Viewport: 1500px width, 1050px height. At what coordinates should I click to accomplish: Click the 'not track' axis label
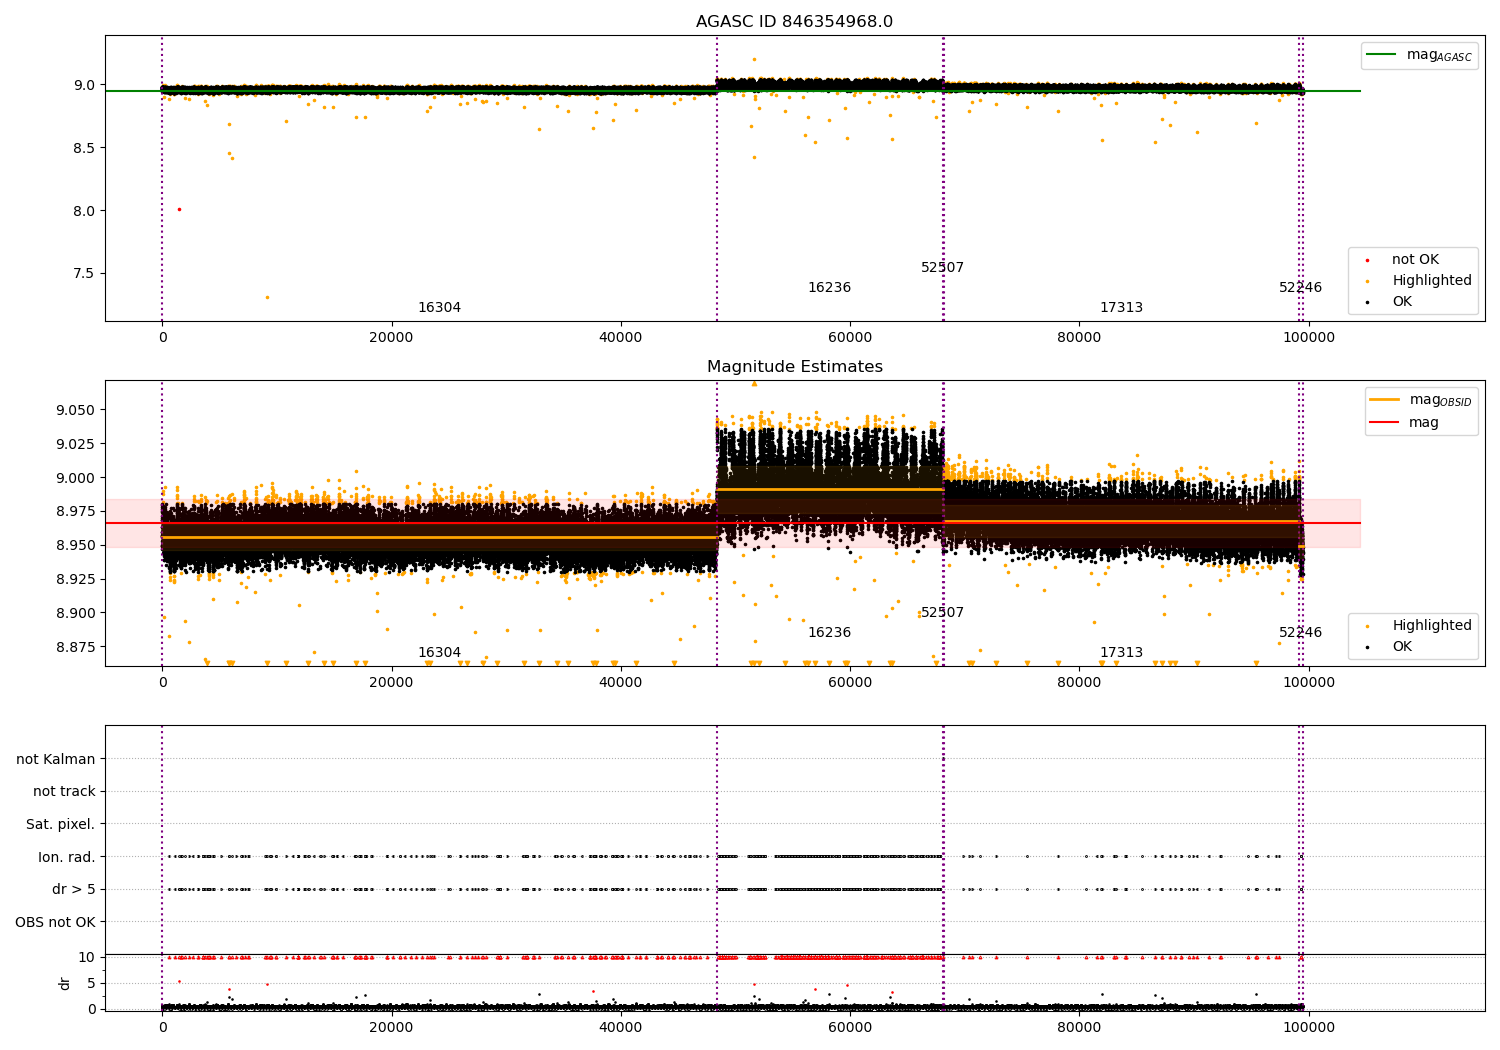pos(64,792)
